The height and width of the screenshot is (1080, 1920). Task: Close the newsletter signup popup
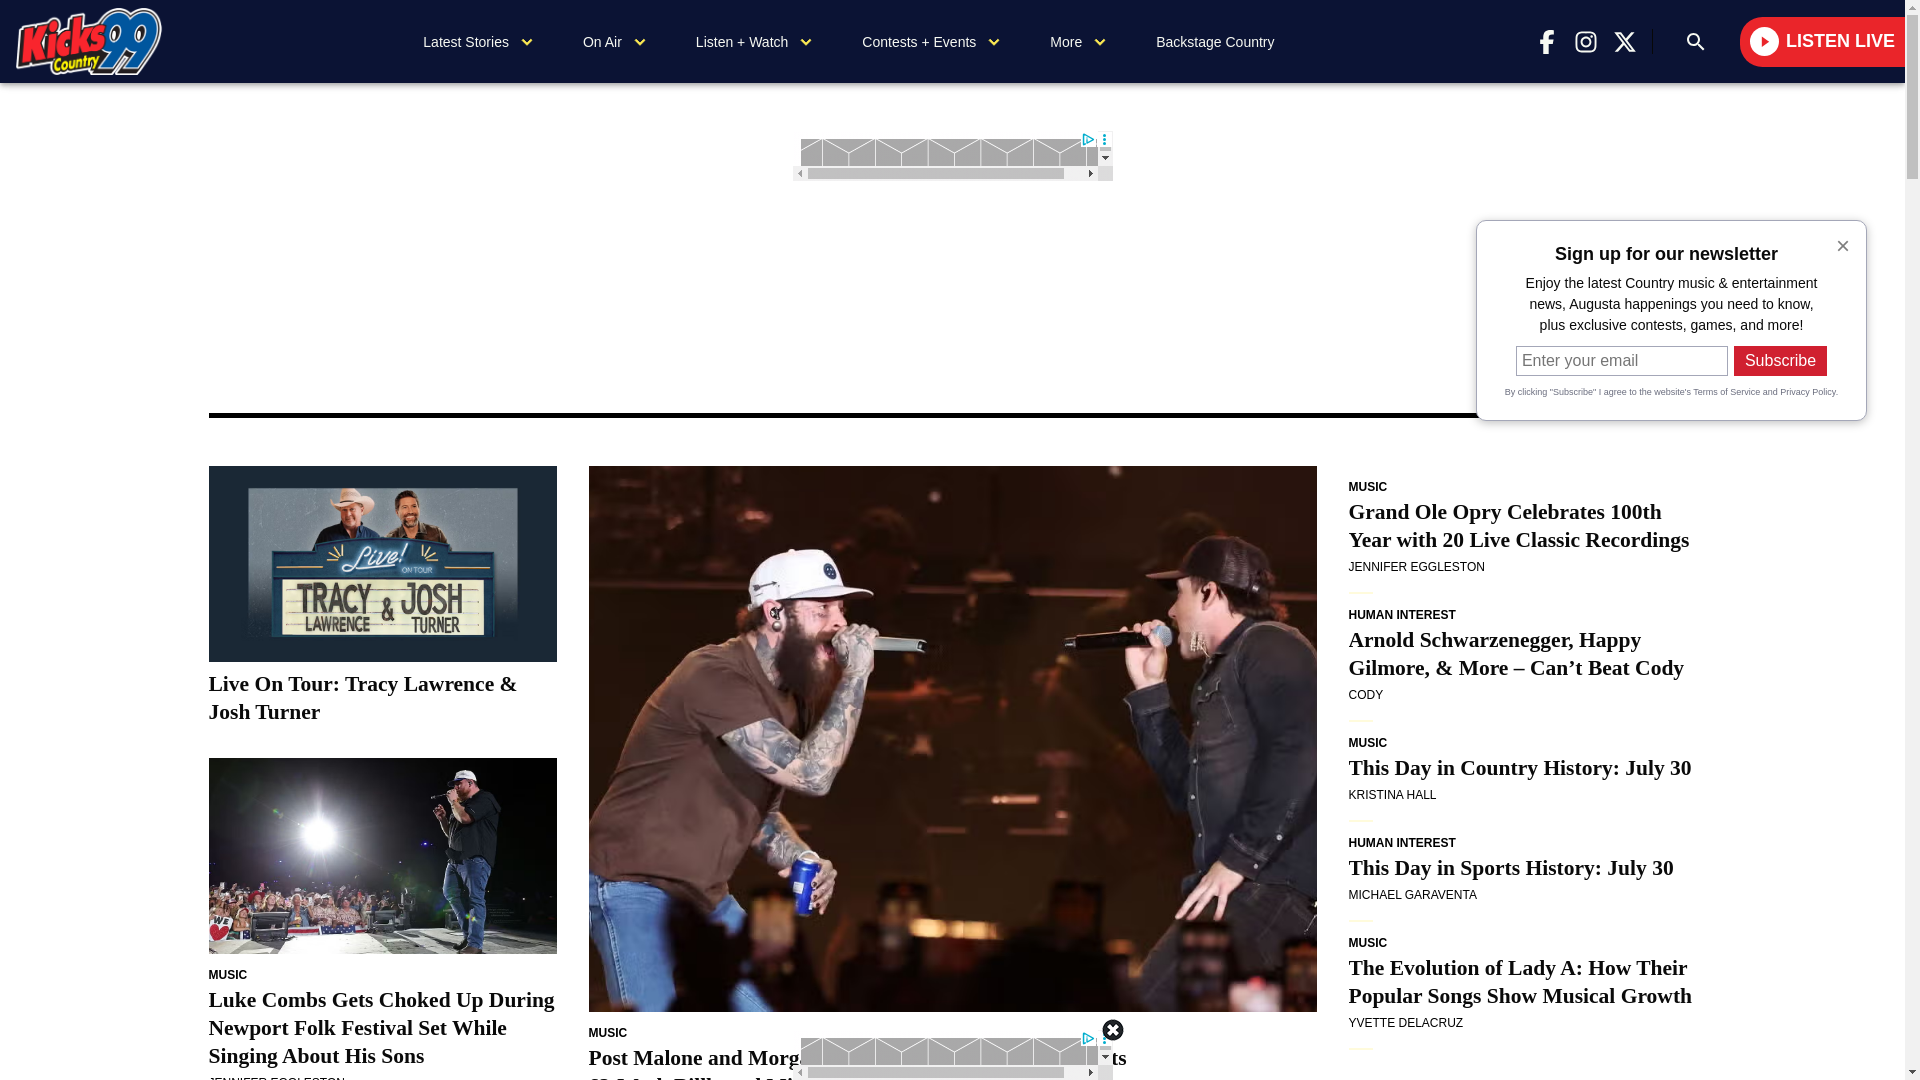point(1842,246)
